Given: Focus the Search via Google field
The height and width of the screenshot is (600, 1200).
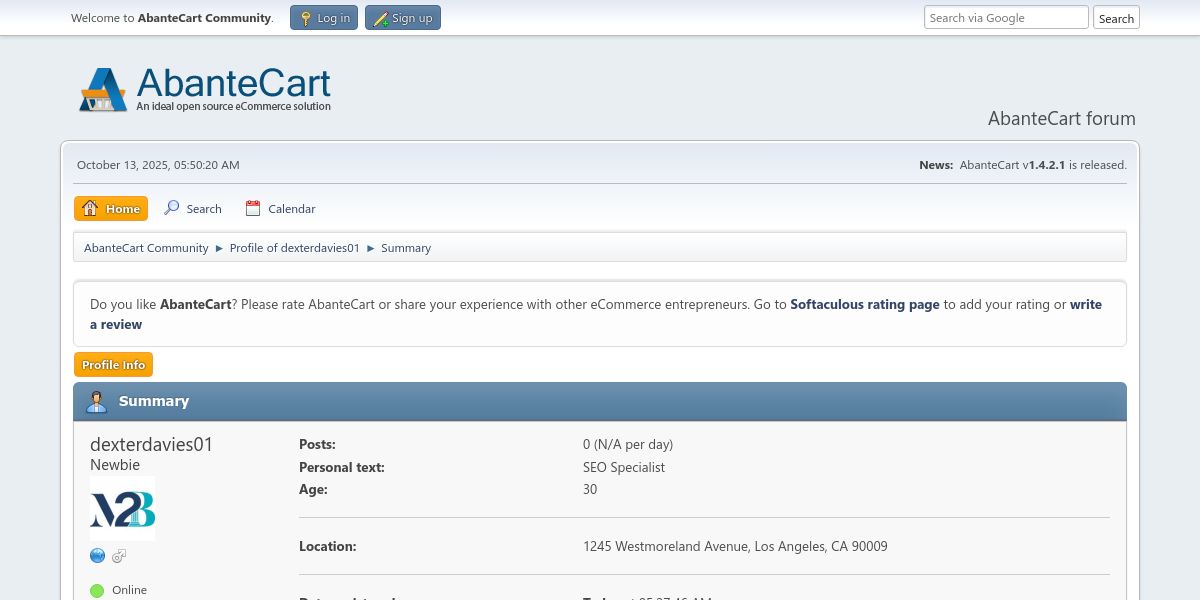Looking at the screenshot, I should tap(1006, 17).
